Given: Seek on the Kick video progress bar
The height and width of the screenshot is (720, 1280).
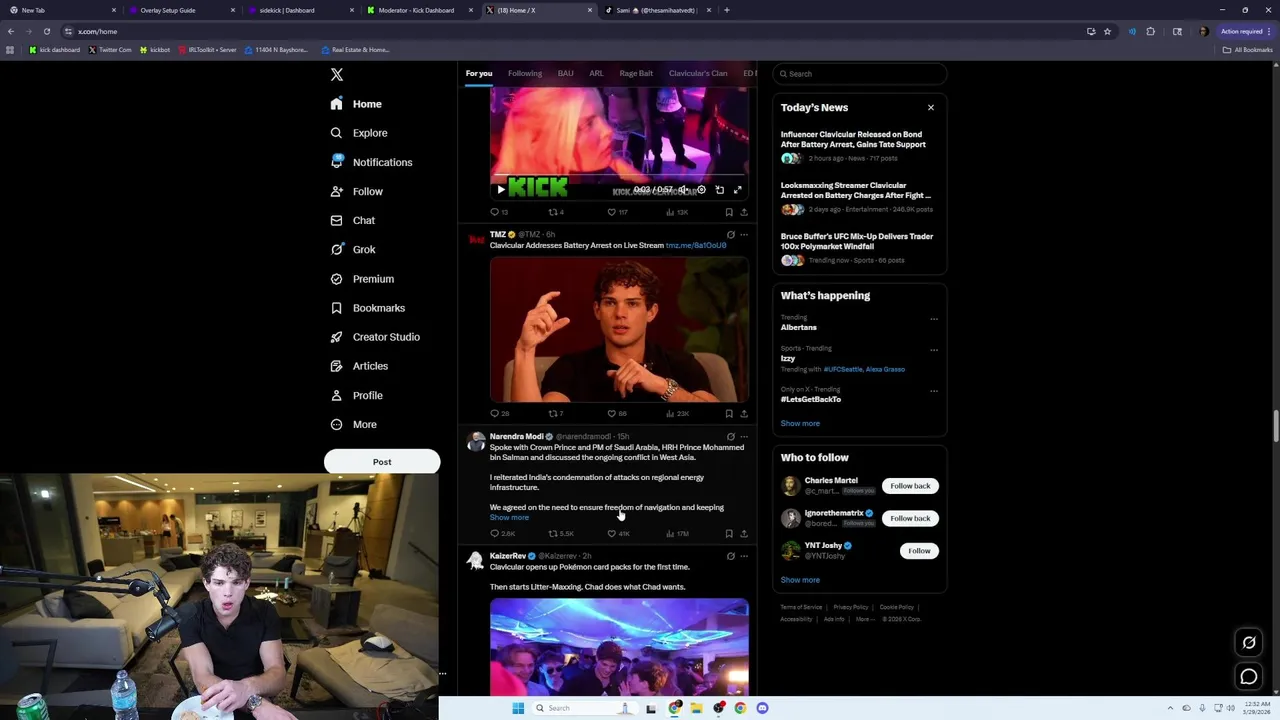Looking at the screenshot, I should coord(619,177).
